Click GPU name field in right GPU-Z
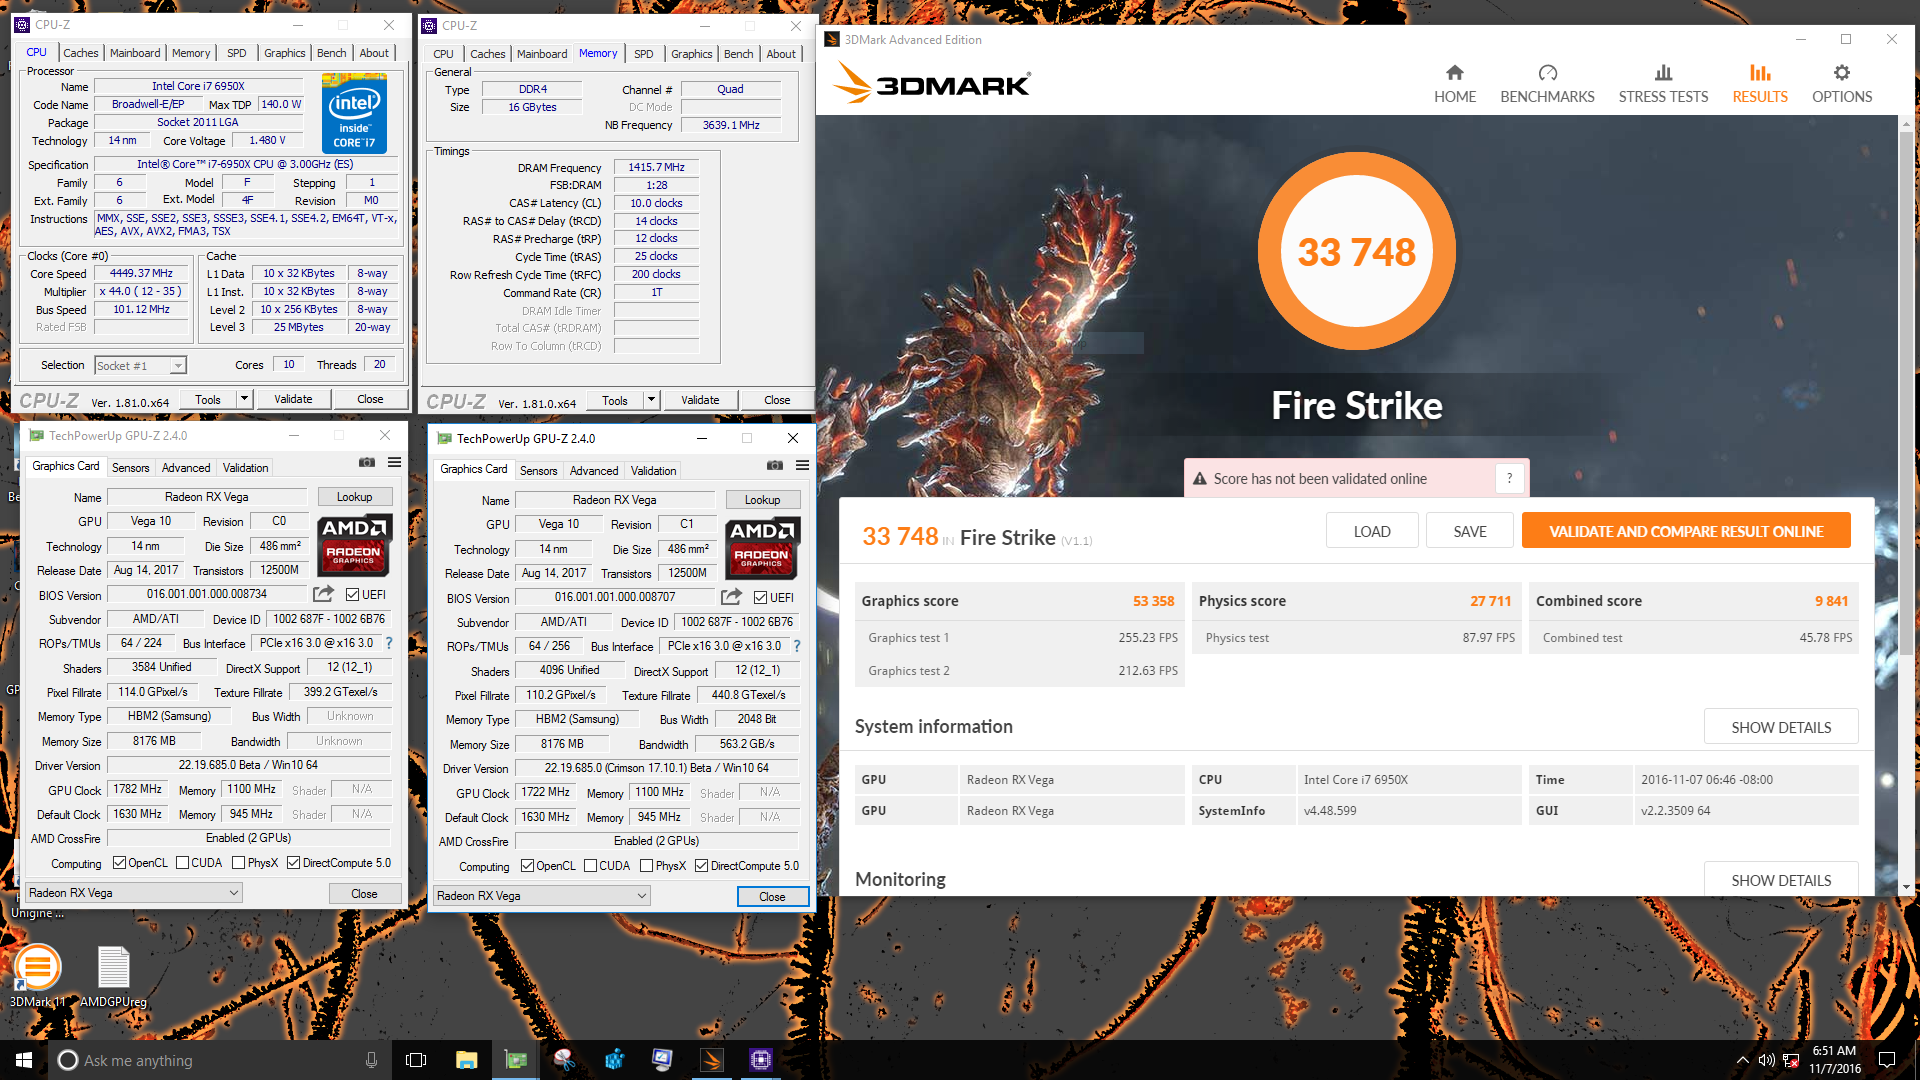This screenshot has width=1920, height=1080. [614, 499]
